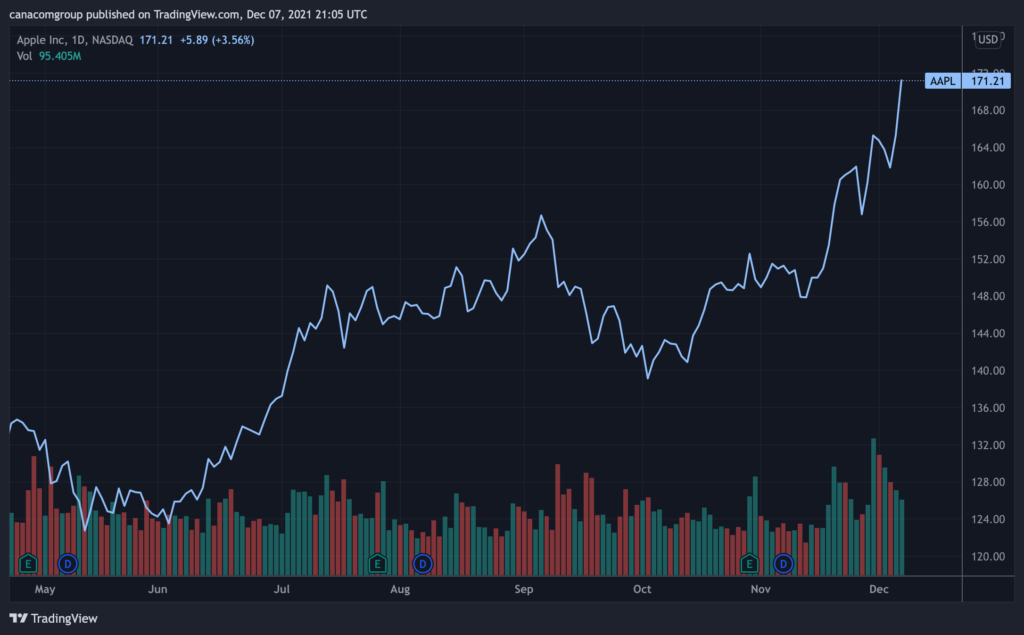Click the 95.405M volume value
The width and height of the screenshot is (1024, 635).
tap(60, 56)
